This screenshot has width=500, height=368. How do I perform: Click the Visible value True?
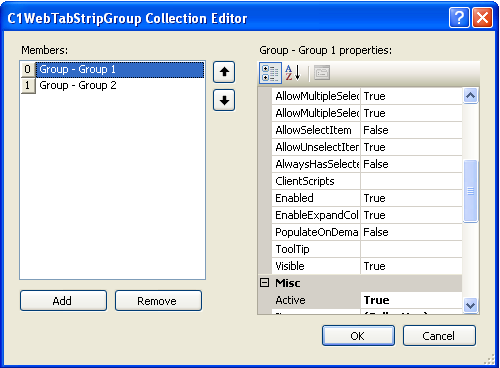click(x=411, y=266)
